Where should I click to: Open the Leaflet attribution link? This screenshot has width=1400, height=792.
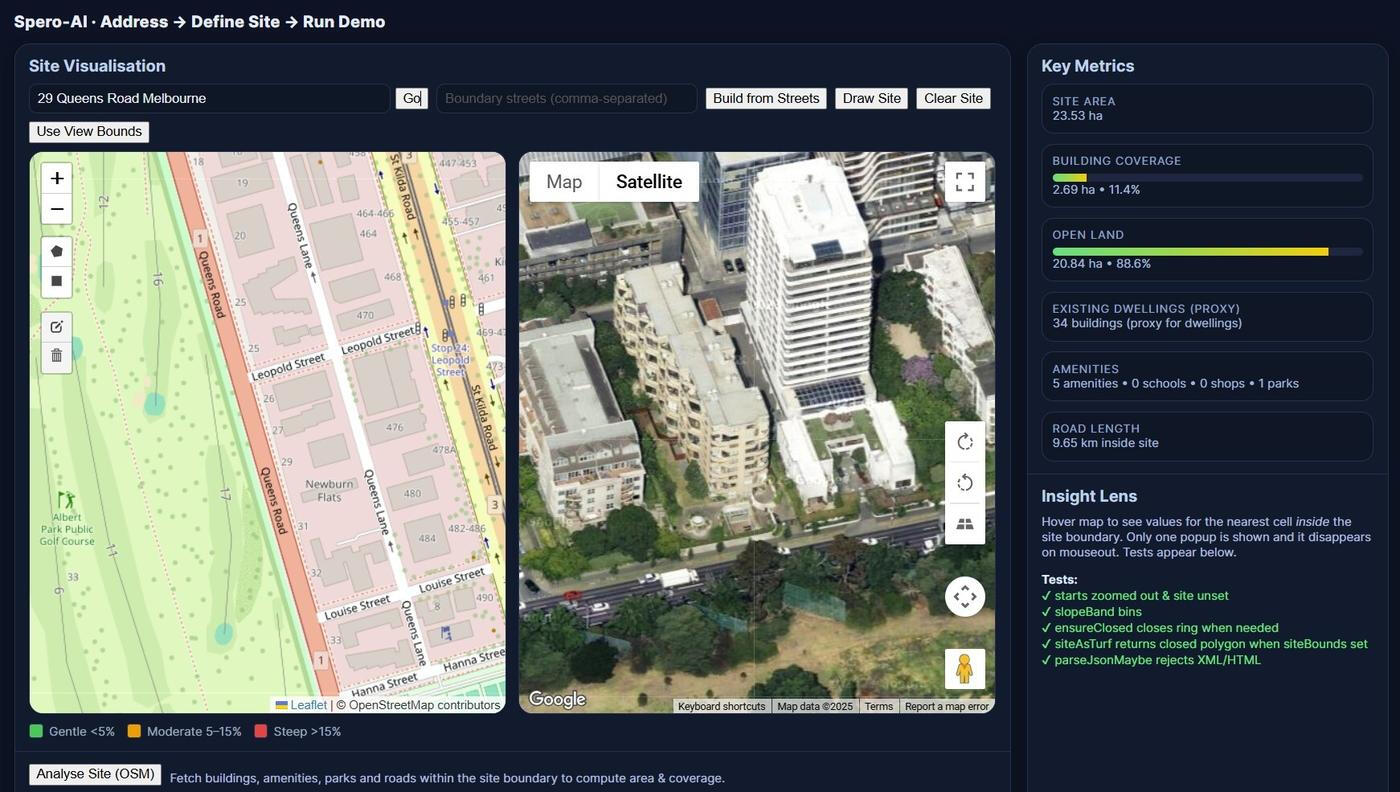pyautogui.click(x=308, y=705)
